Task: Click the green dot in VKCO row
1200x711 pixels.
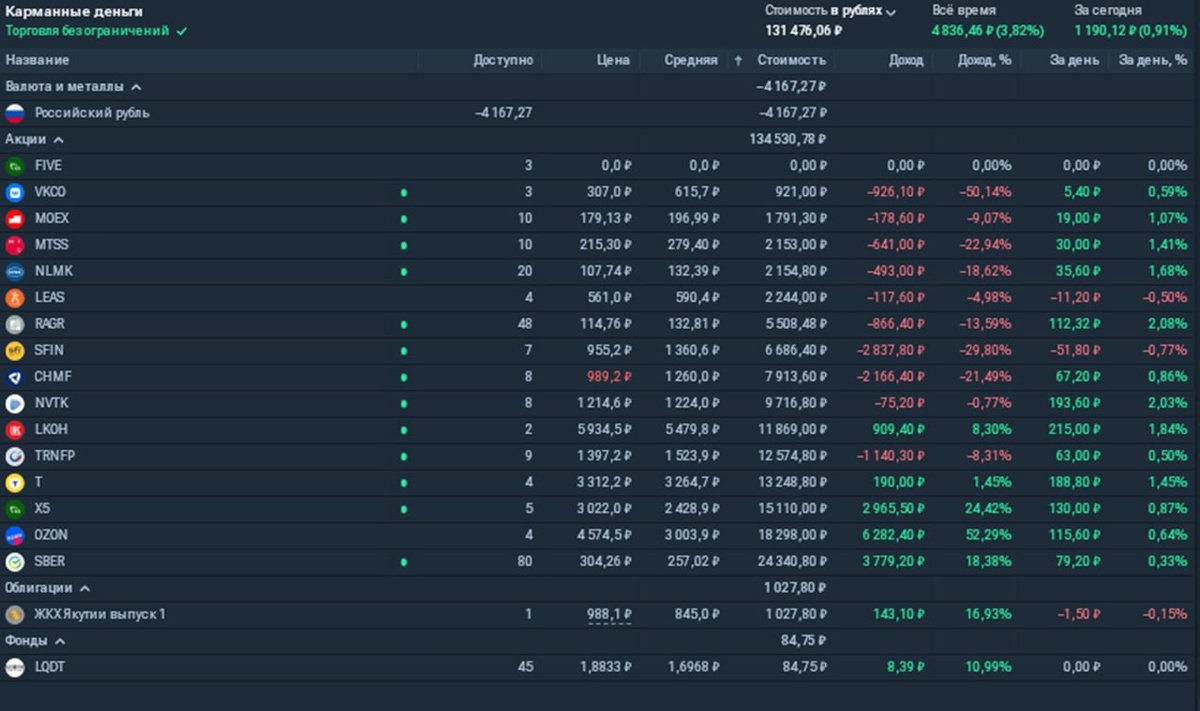Action: point(404,192)
